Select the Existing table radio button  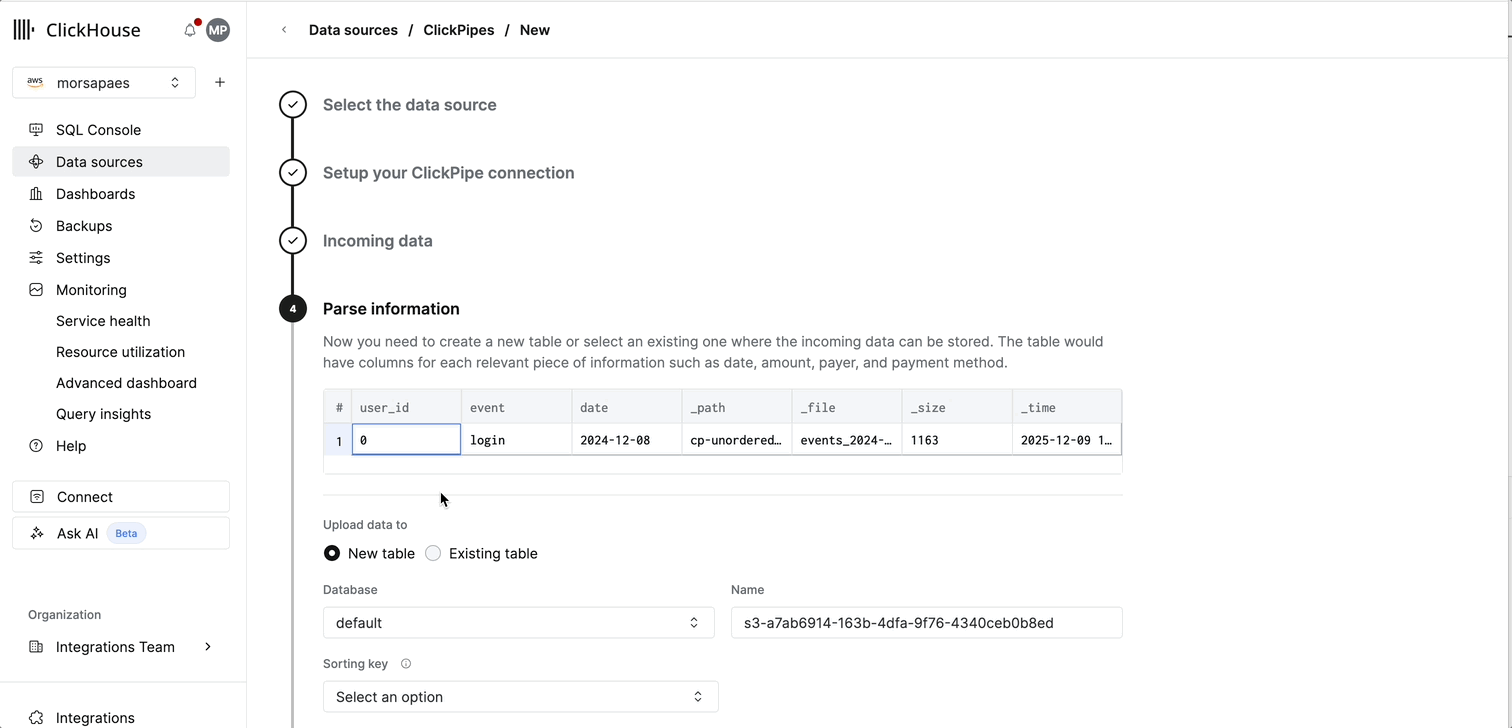click(x=433, y=553)
